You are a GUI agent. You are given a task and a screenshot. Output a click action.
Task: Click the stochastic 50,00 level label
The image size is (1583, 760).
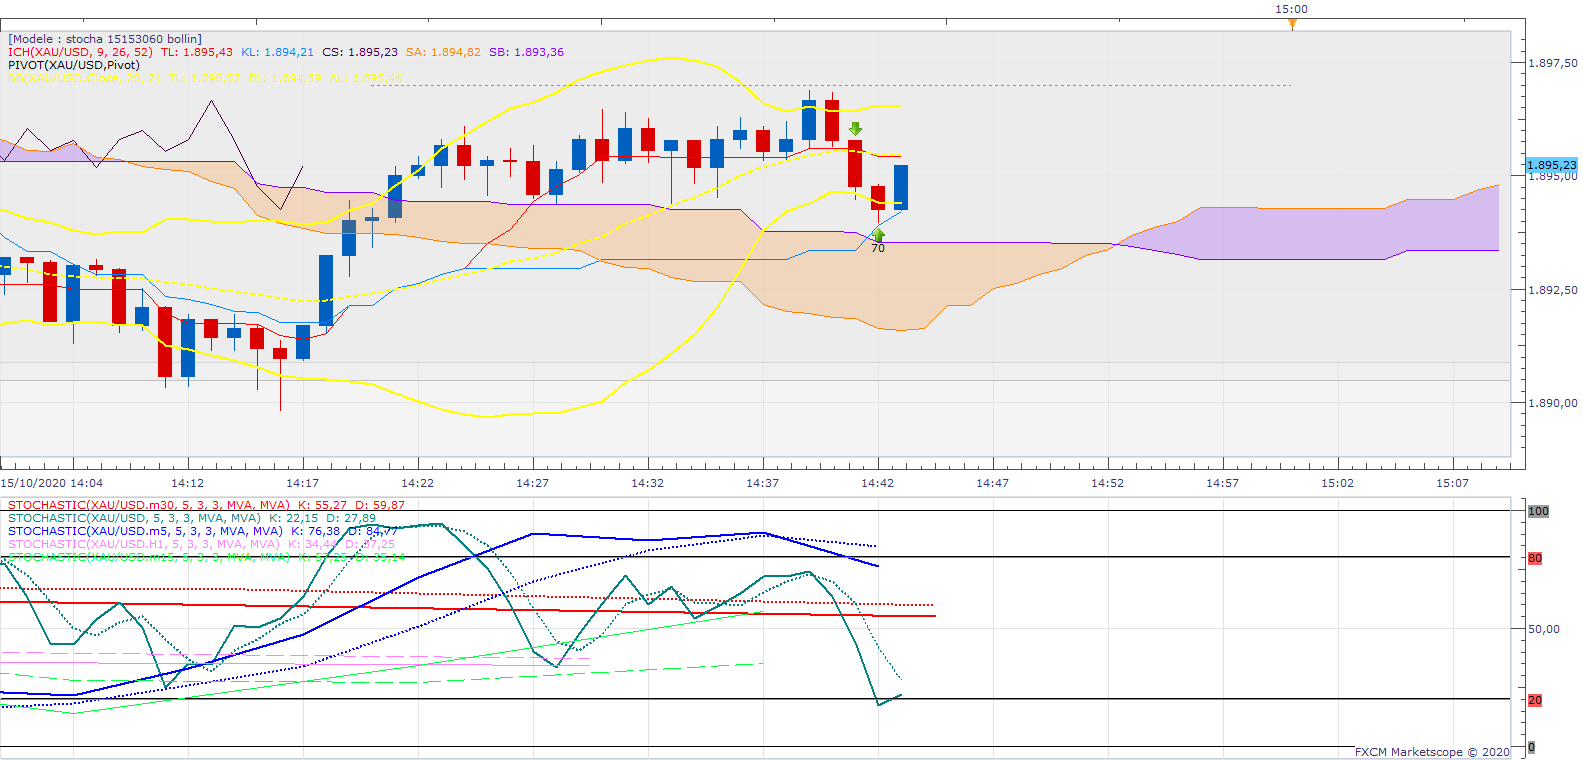pyautogui.click(x=1544, y=629)
